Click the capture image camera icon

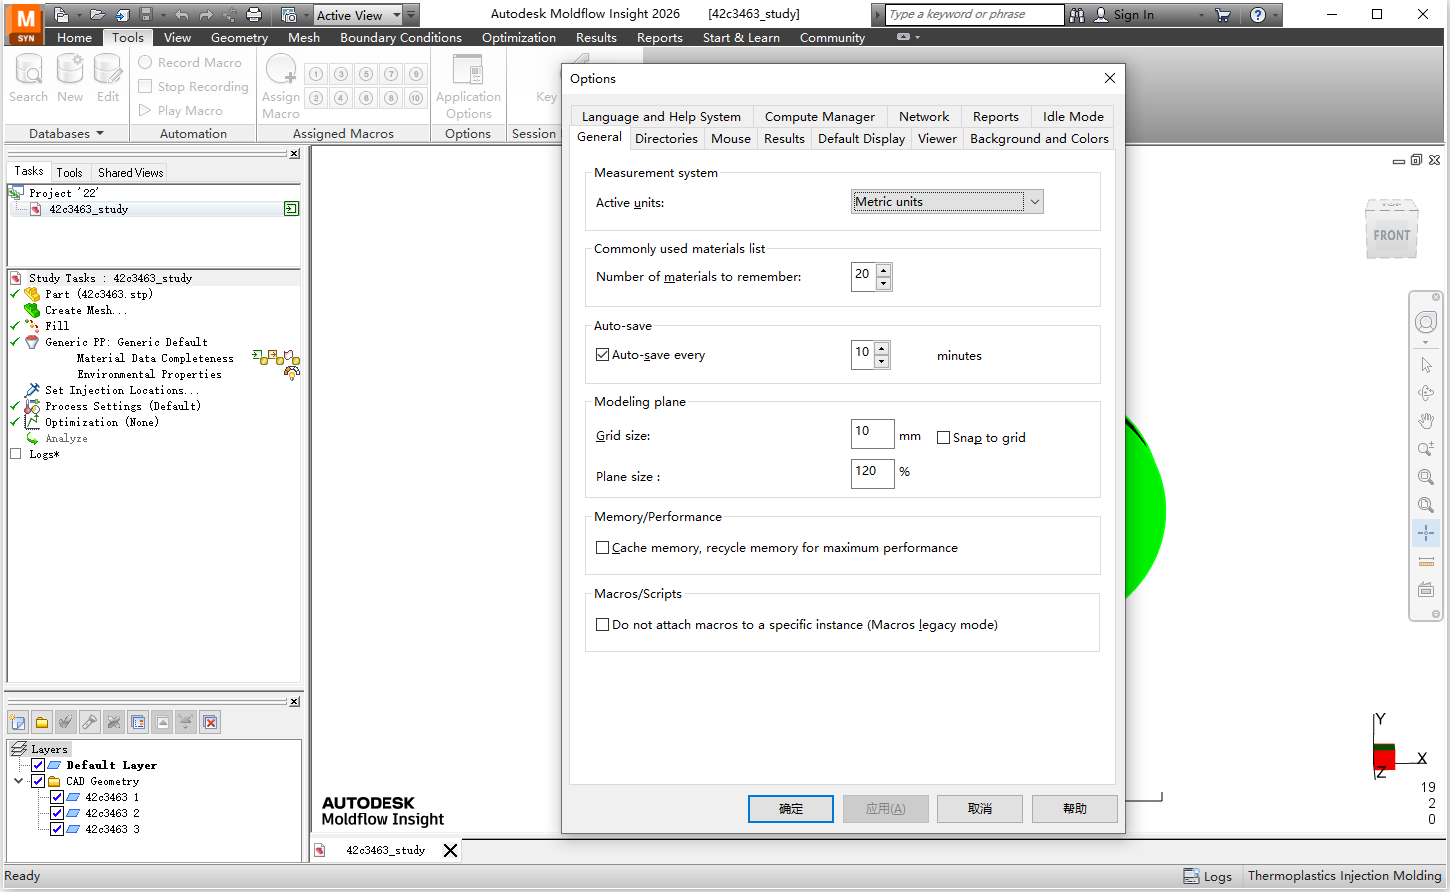(289, 14)
